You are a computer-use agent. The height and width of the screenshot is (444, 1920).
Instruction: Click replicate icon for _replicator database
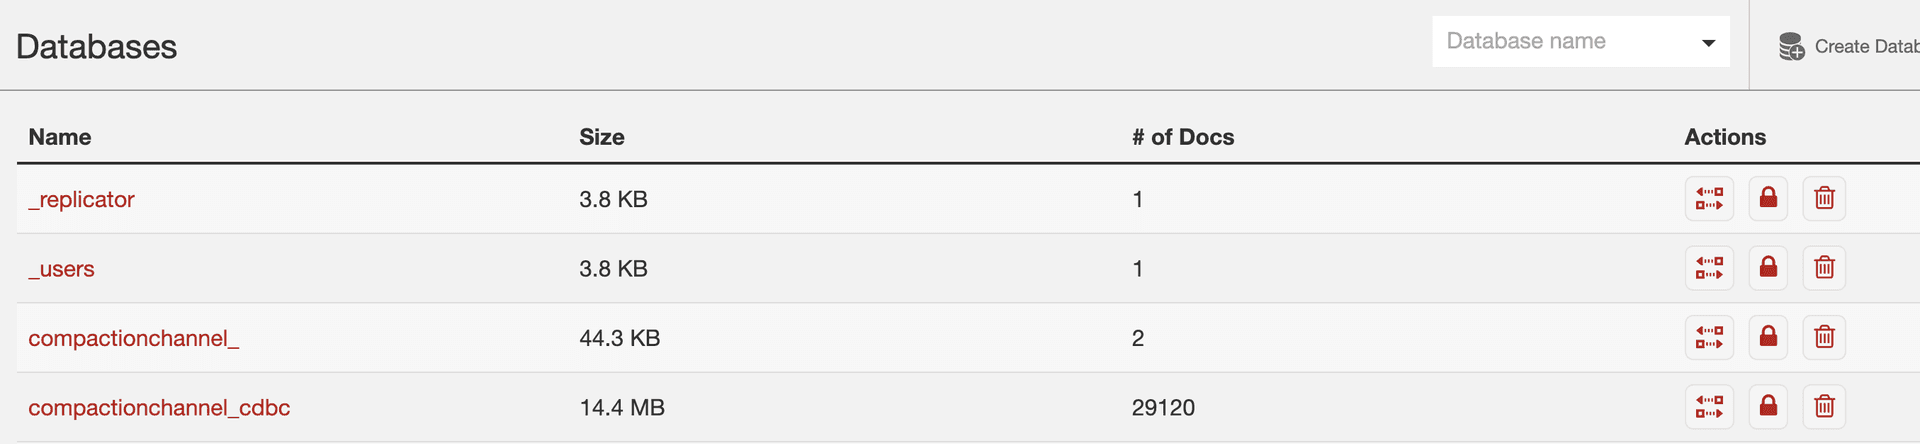click(x=1709, y=198)
